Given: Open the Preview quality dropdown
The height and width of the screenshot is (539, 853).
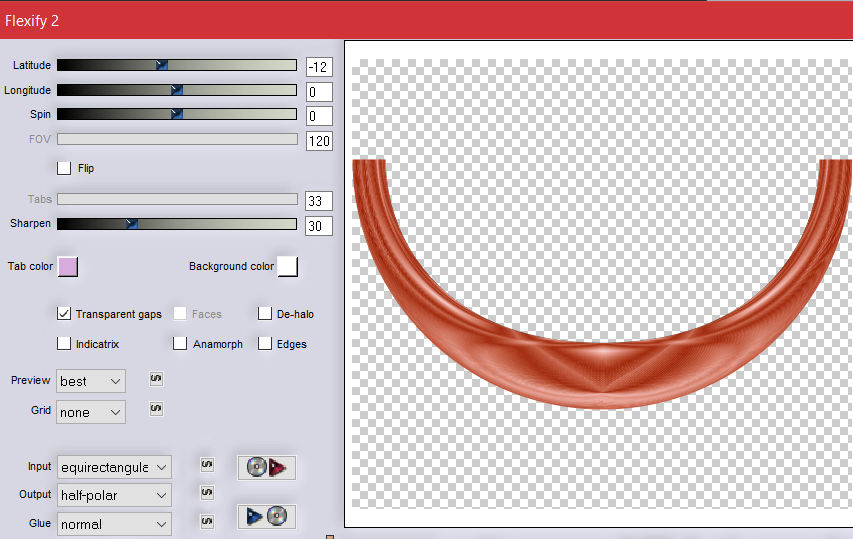Looking at the screenshot, I should point(91,381).
